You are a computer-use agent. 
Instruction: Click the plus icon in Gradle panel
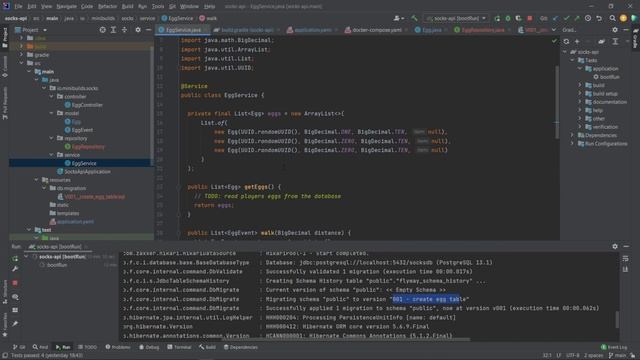tap(577, 41)
